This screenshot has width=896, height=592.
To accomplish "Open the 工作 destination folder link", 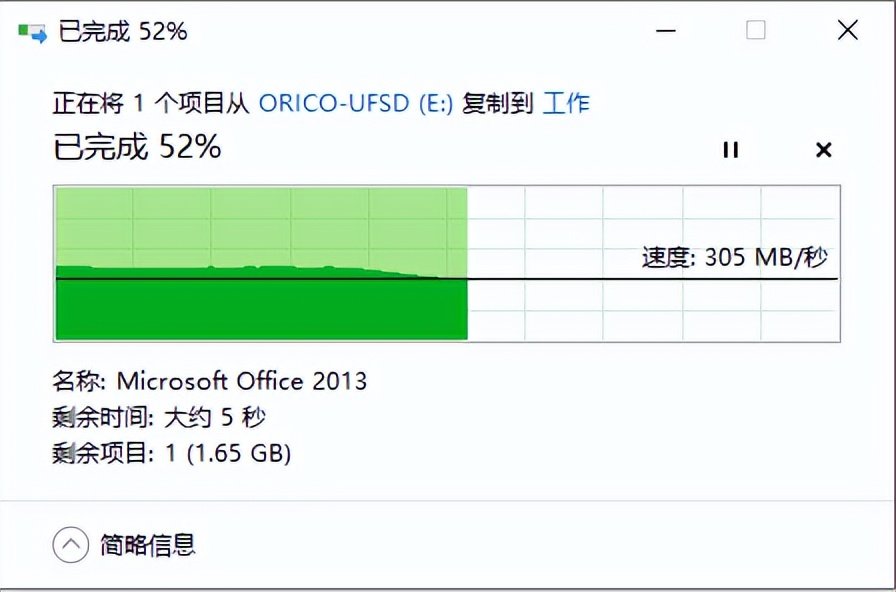I will click(566, 103).
